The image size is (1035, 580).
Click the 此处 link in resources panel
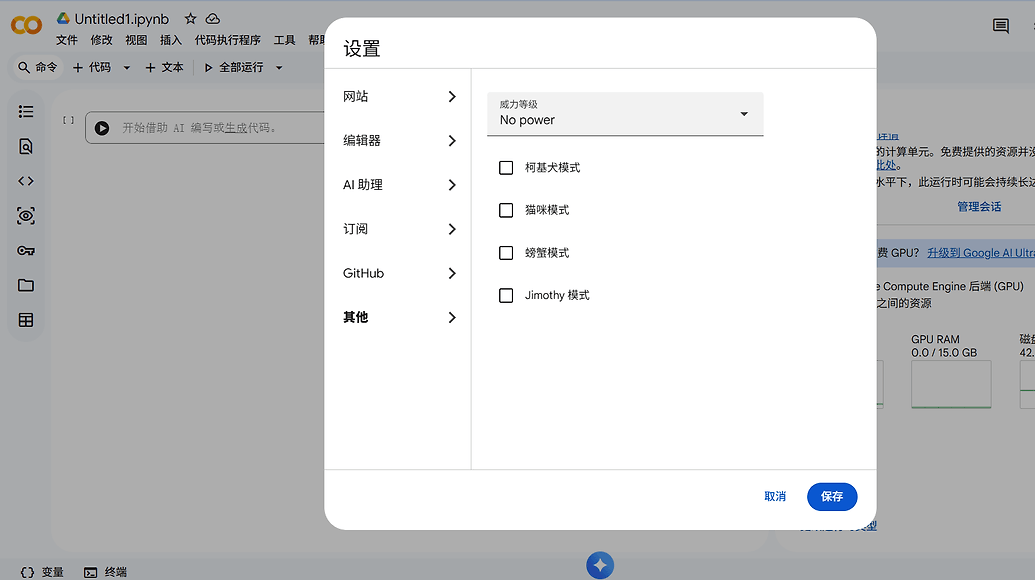point(886,165)
